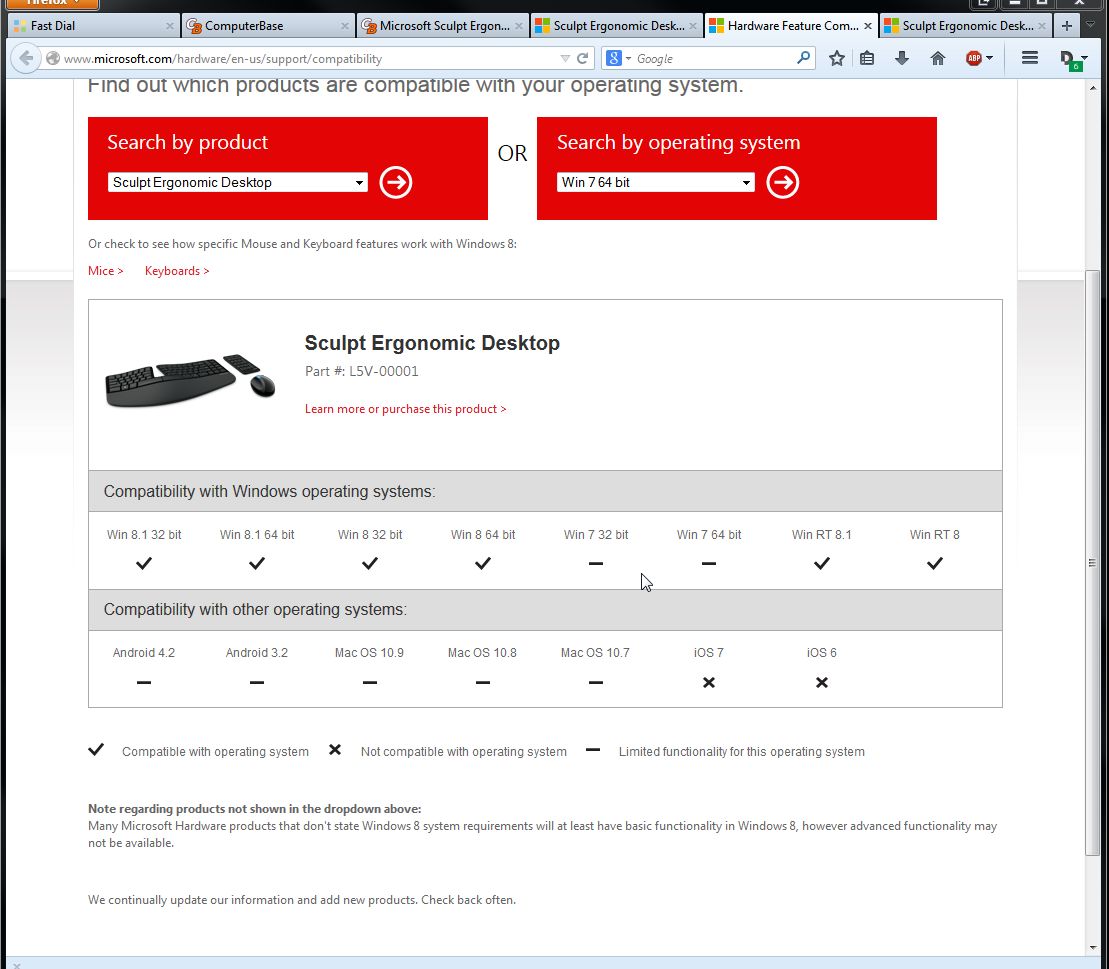Click Not compatible with operating system legend

(463, 752)
